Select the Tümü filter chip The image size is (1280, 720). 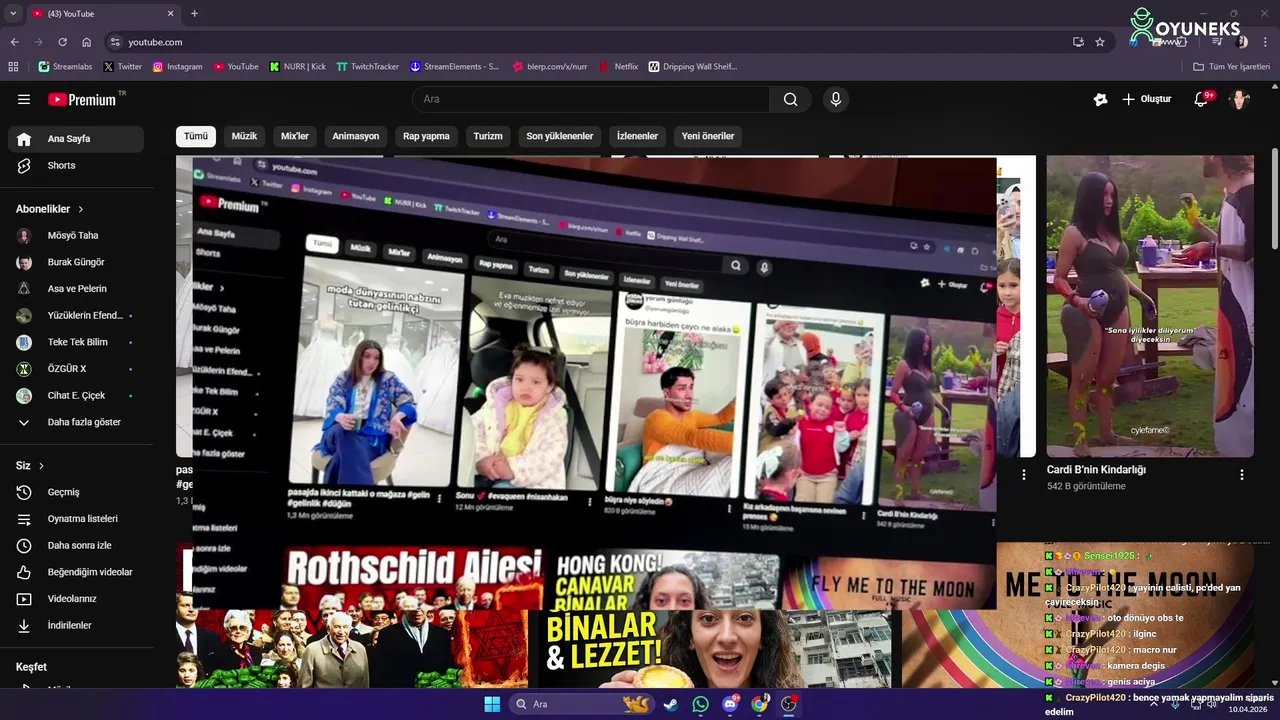[196, 136]
